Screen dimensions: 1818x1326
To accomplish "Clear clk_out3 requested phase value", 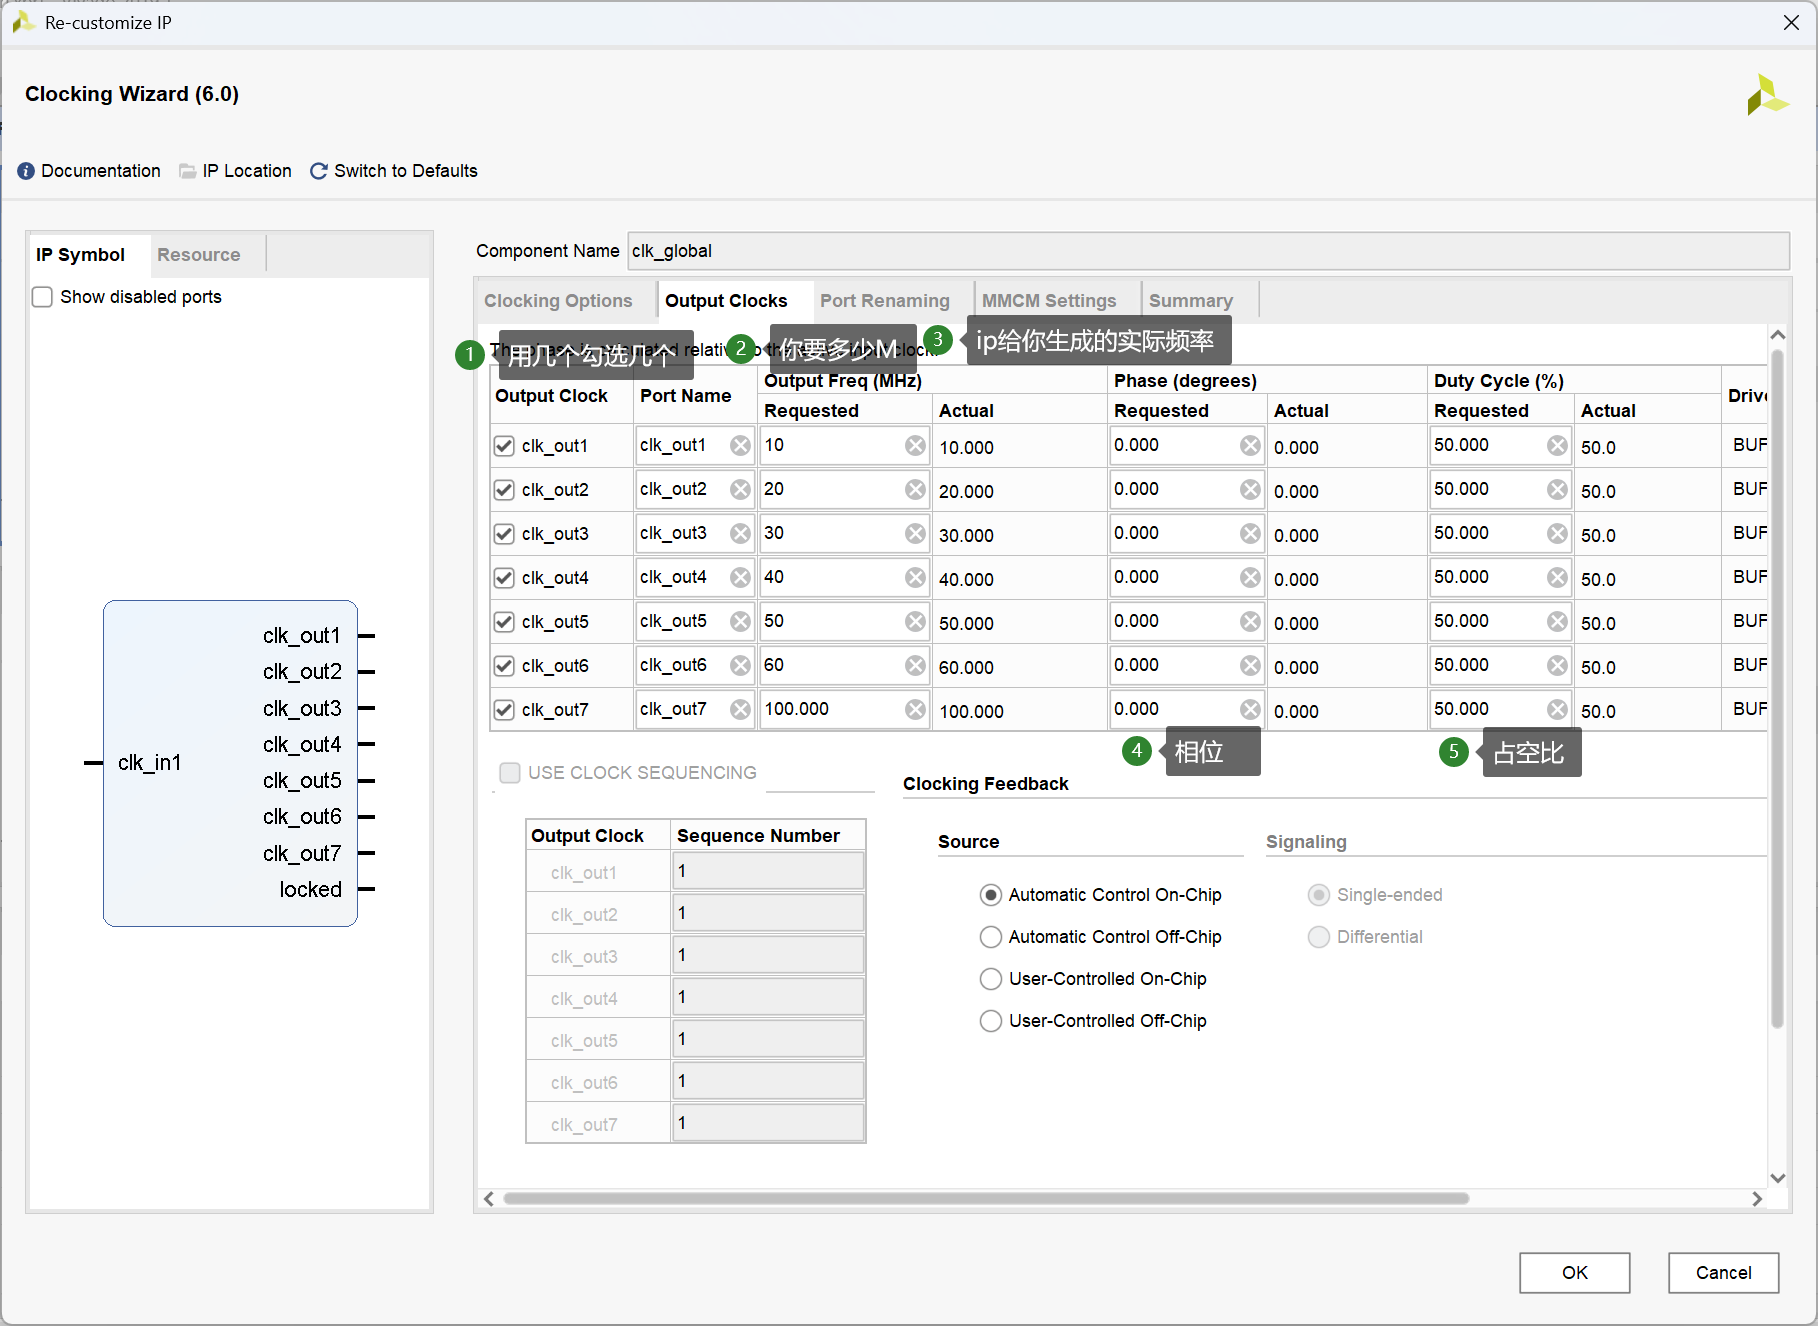I will pos(1250,534).
